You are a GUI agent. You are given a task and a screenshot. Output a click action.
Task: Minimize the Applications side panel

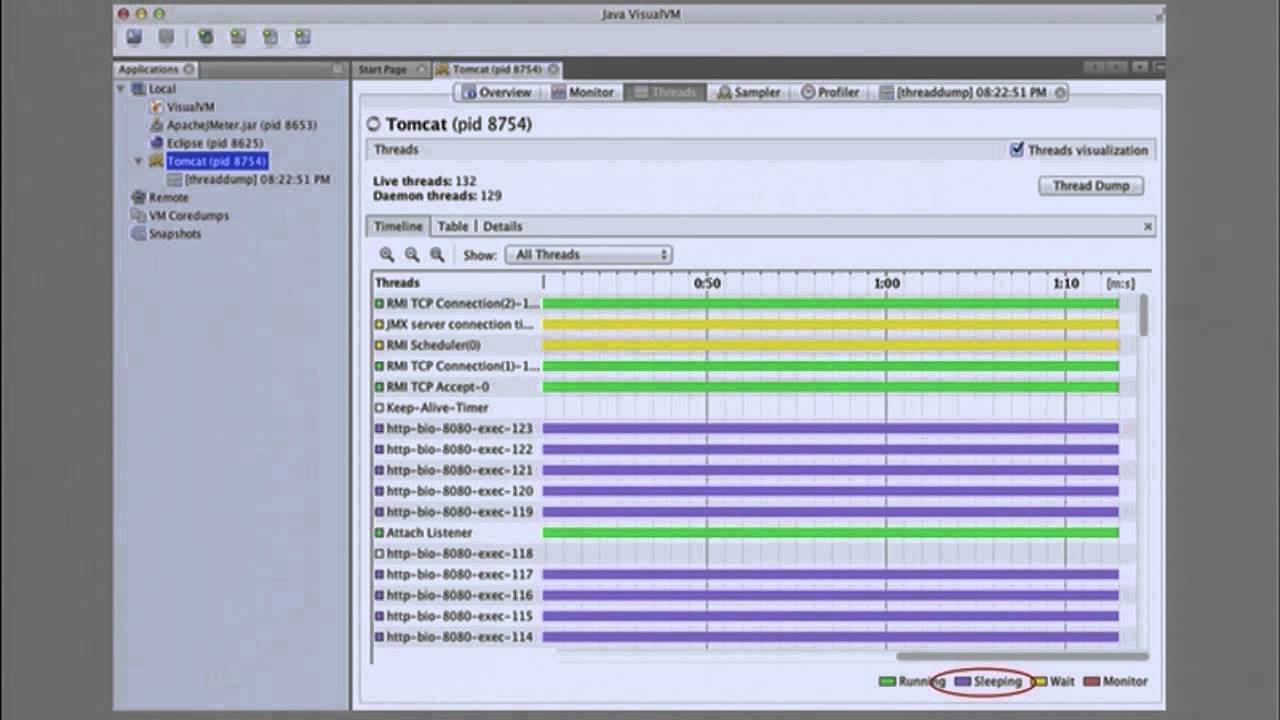(337, 69)
